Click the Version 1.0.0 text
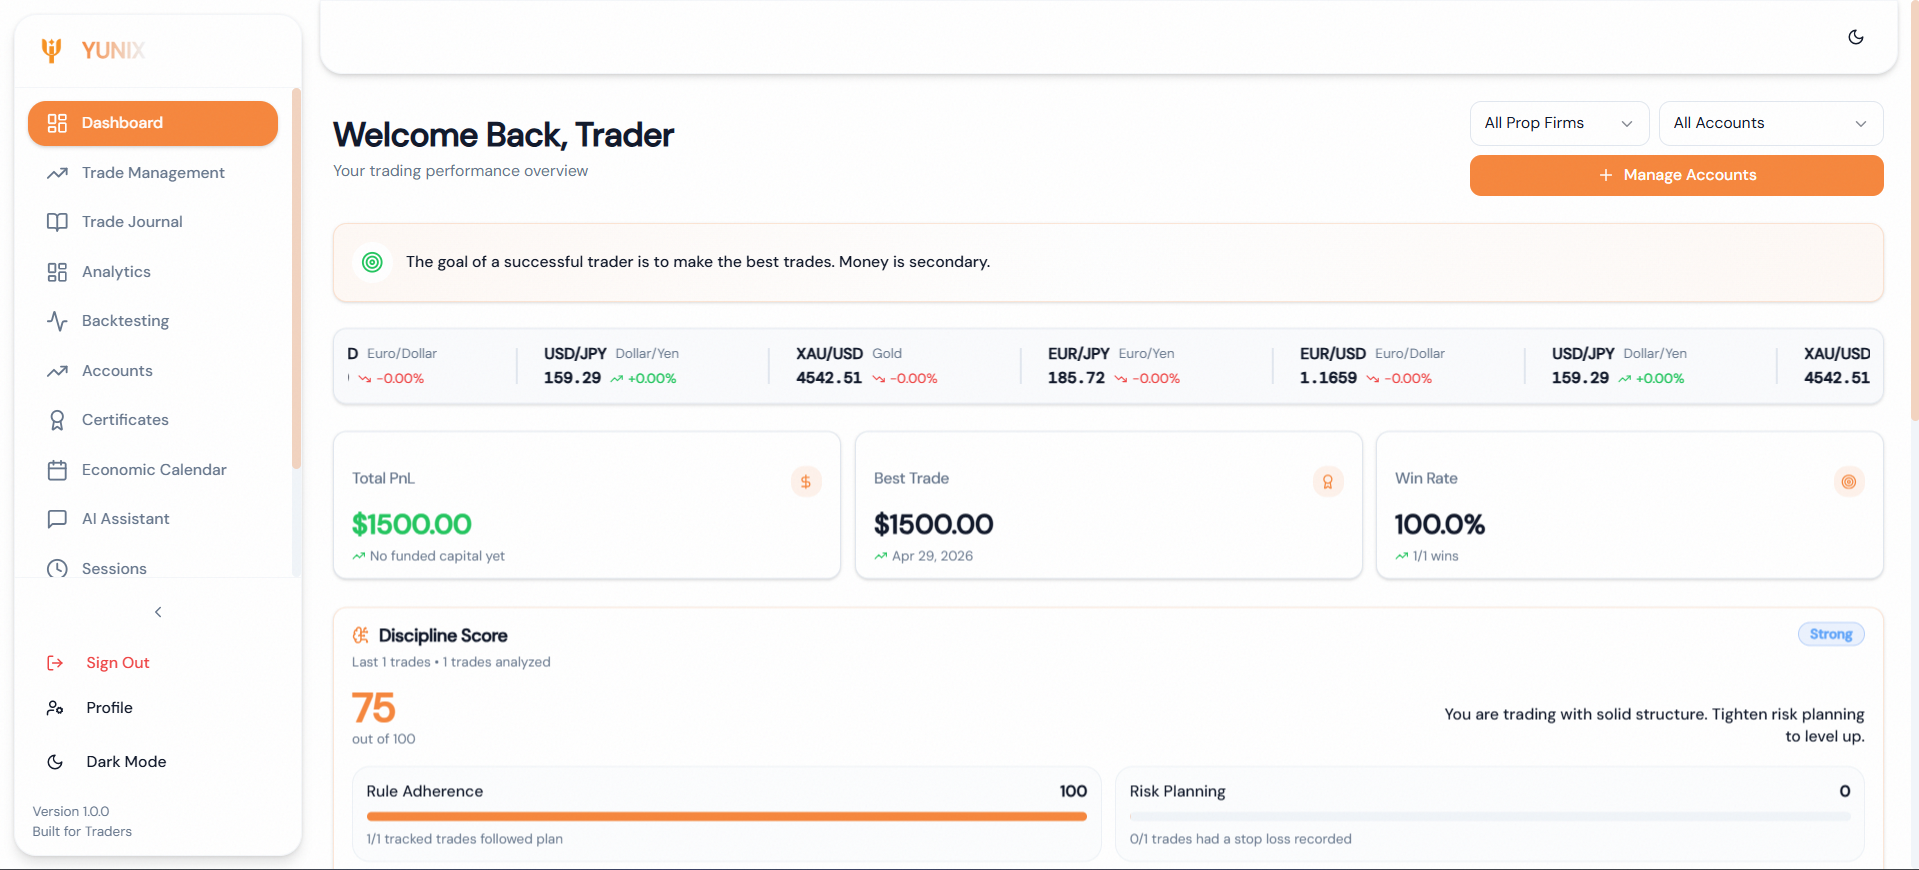 pyautogui.click(x=71, y=811)
